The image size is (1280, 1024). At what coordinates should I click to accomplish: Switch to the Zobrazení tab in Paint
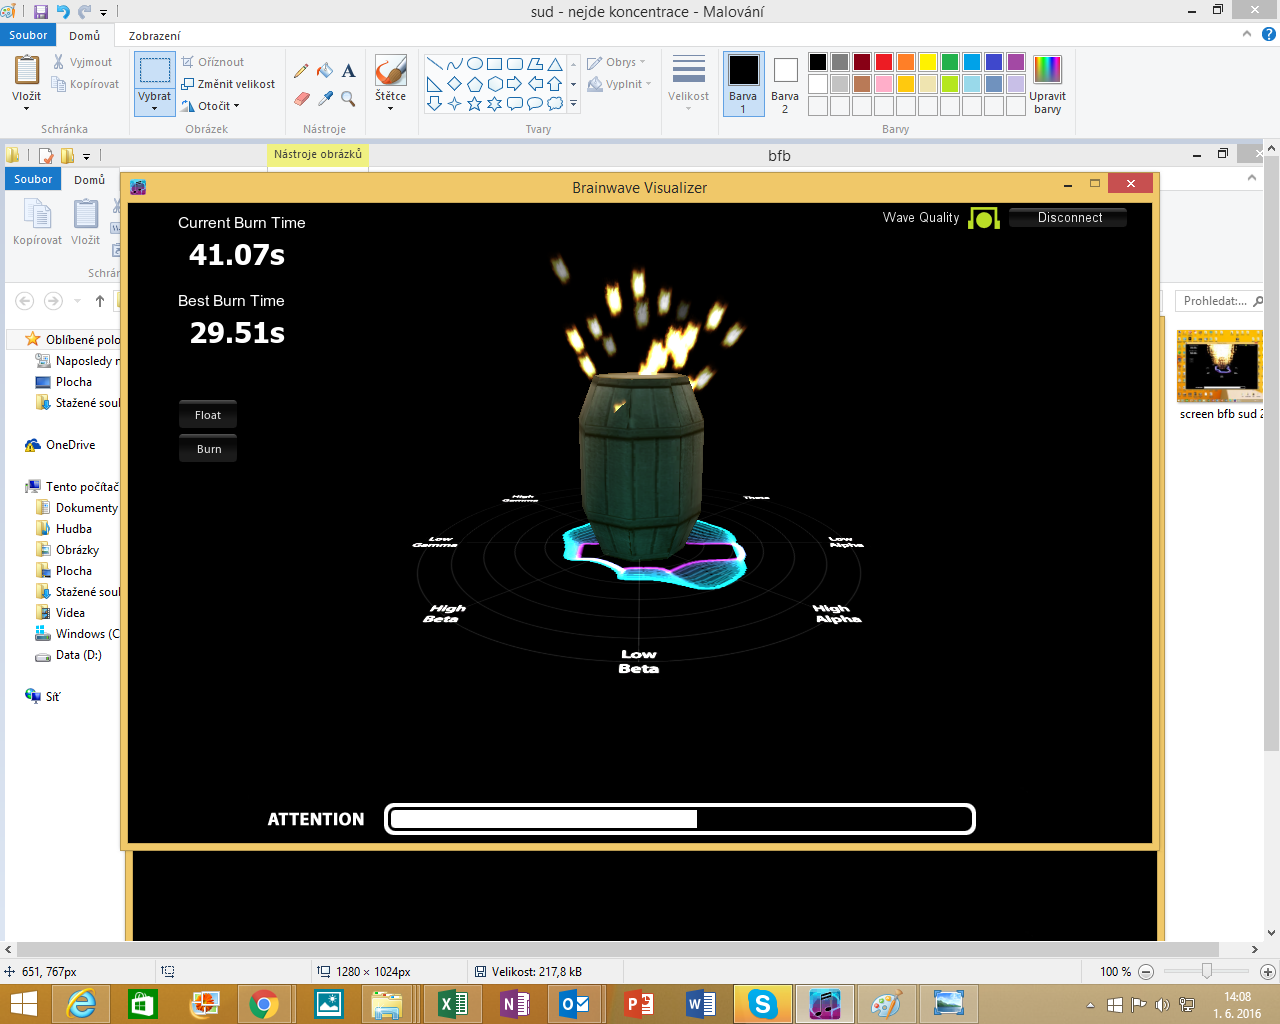pos(155,35)
